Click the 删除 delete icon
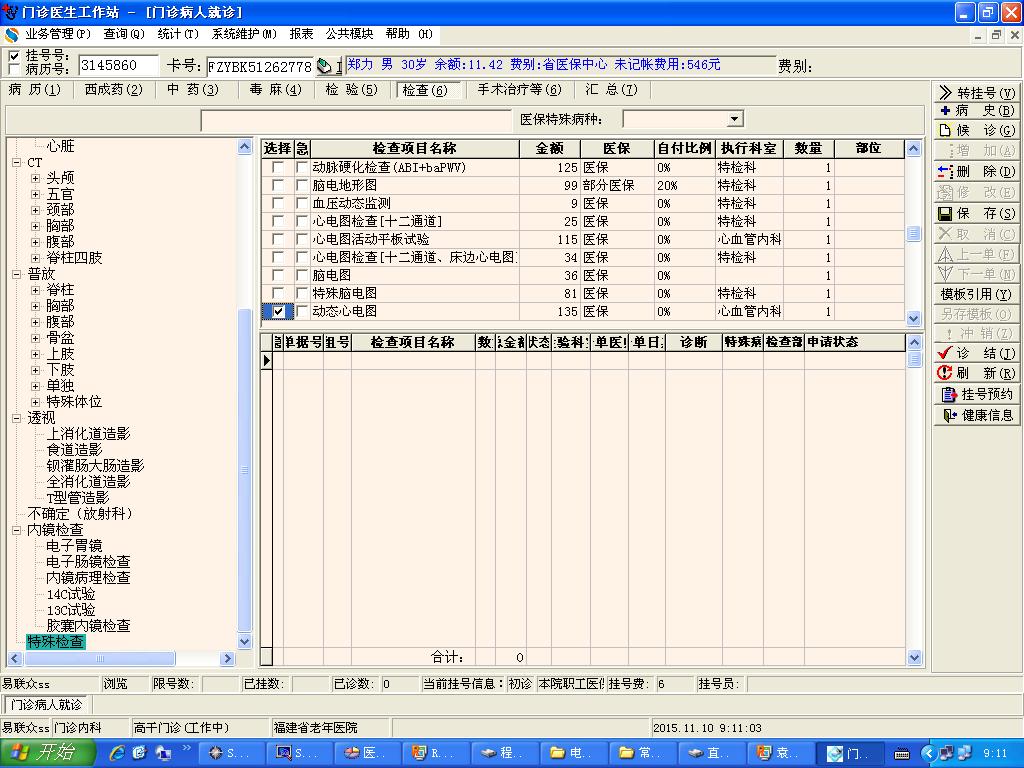The height and width of the screenshot is (768, 1024). (x=945, y=172)
